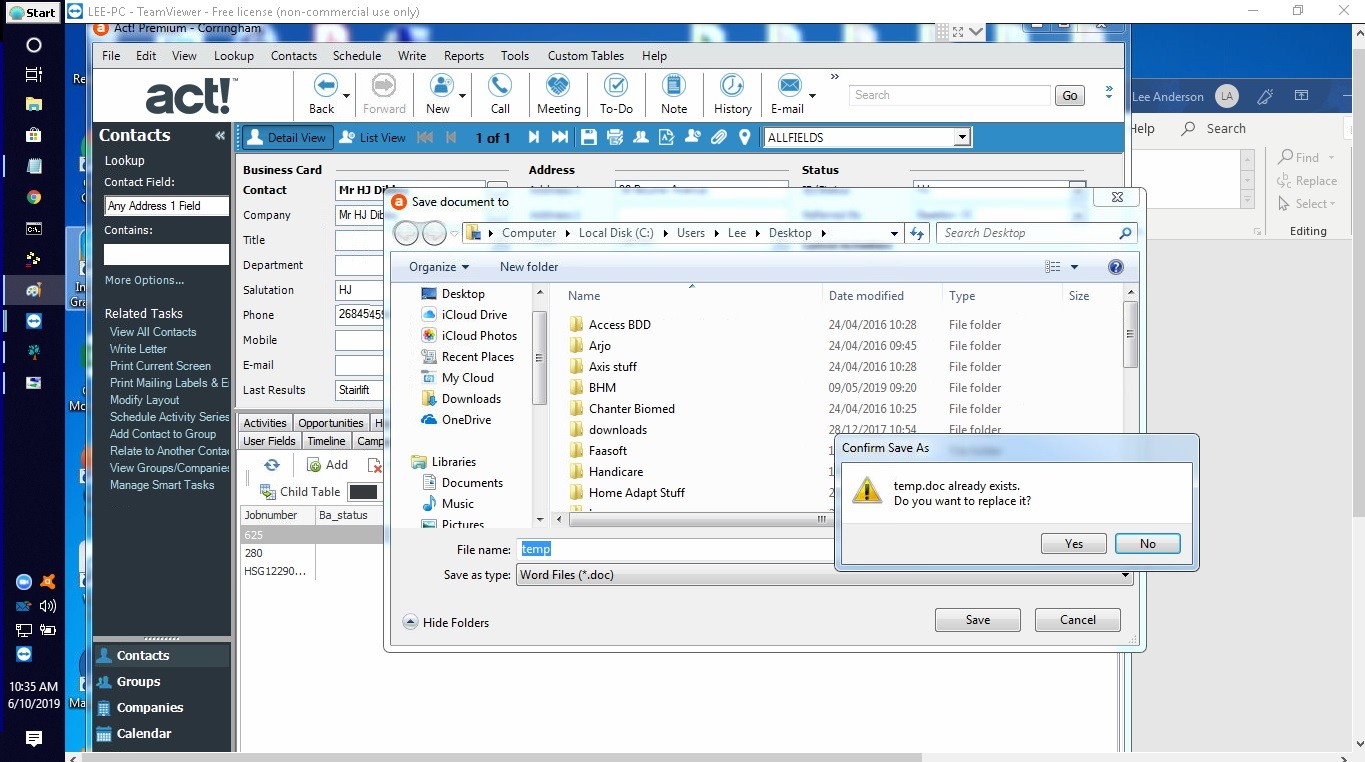Open the Lookup menu
This screenshot has width=1365, height=762.
pyautogui.click(x=234, y=56)
